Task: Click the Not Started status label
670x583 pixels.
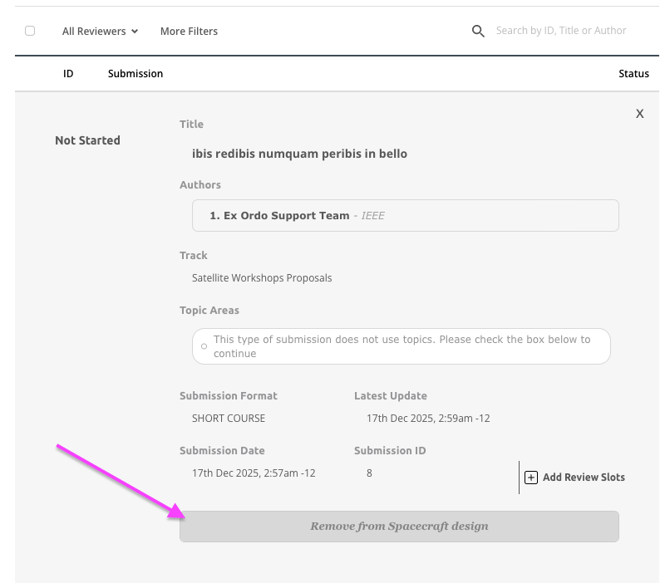Action: click(87, 141)
